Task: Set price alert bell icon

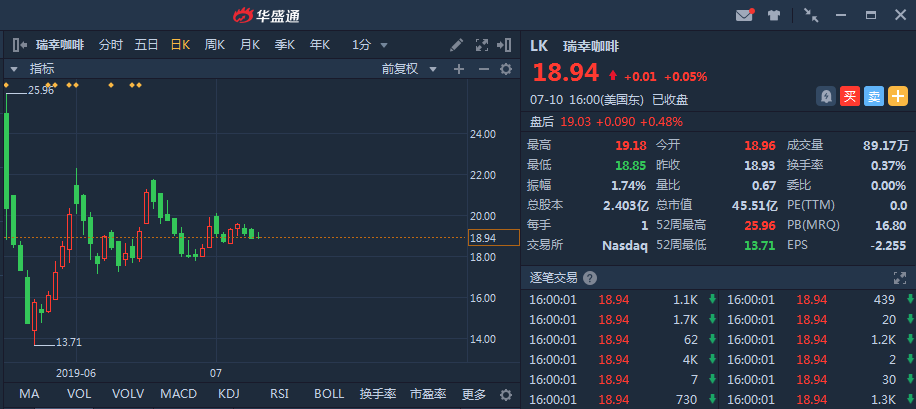Action: [x=826, y=96]
